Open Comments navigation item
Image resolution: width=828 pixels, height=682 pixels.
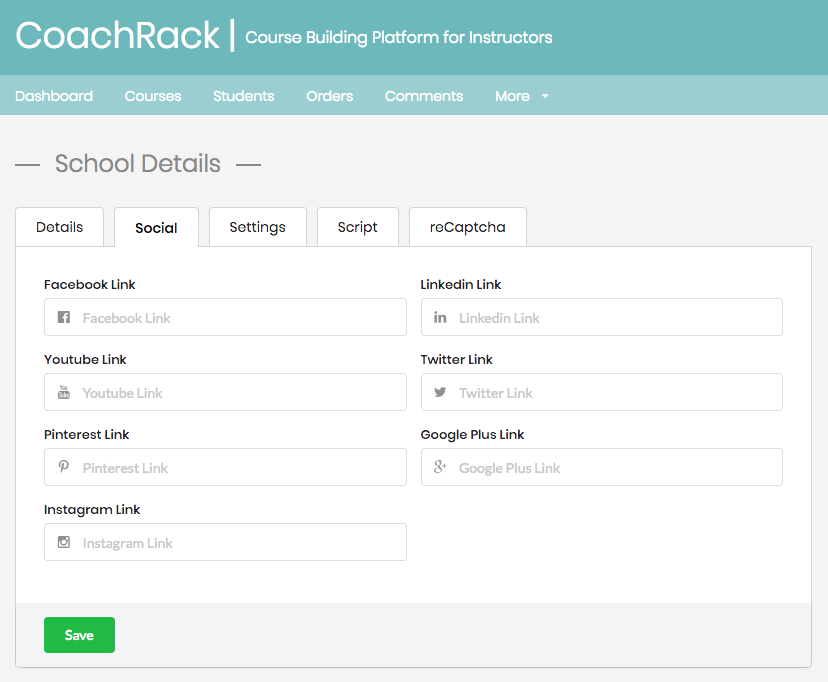424,96
